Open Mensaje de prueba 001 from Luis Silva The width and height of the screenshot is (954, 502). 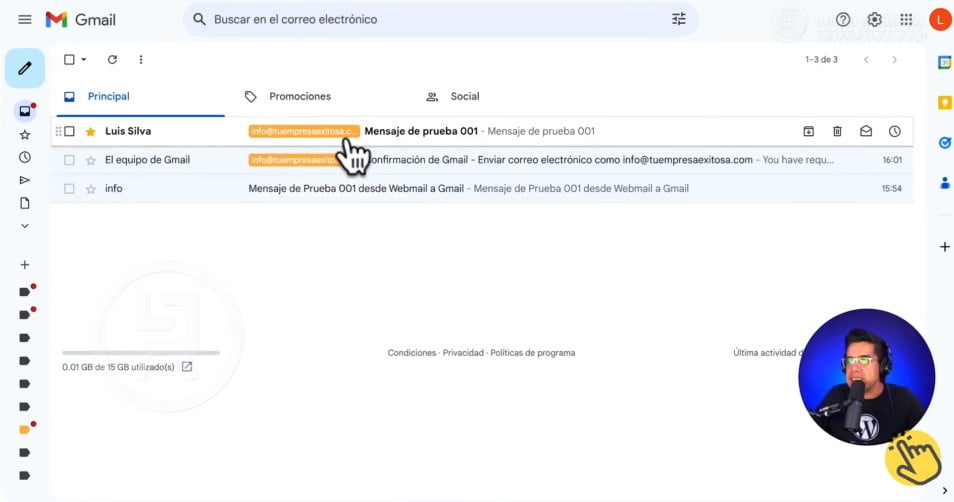click(x=421, y=131)
